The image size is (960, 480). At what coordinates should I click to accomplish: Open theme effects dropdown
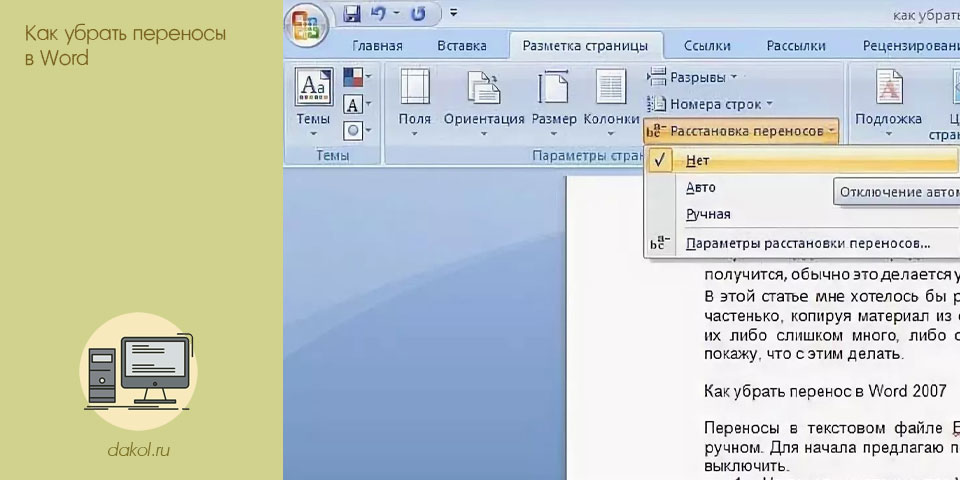tap(357, 130)
